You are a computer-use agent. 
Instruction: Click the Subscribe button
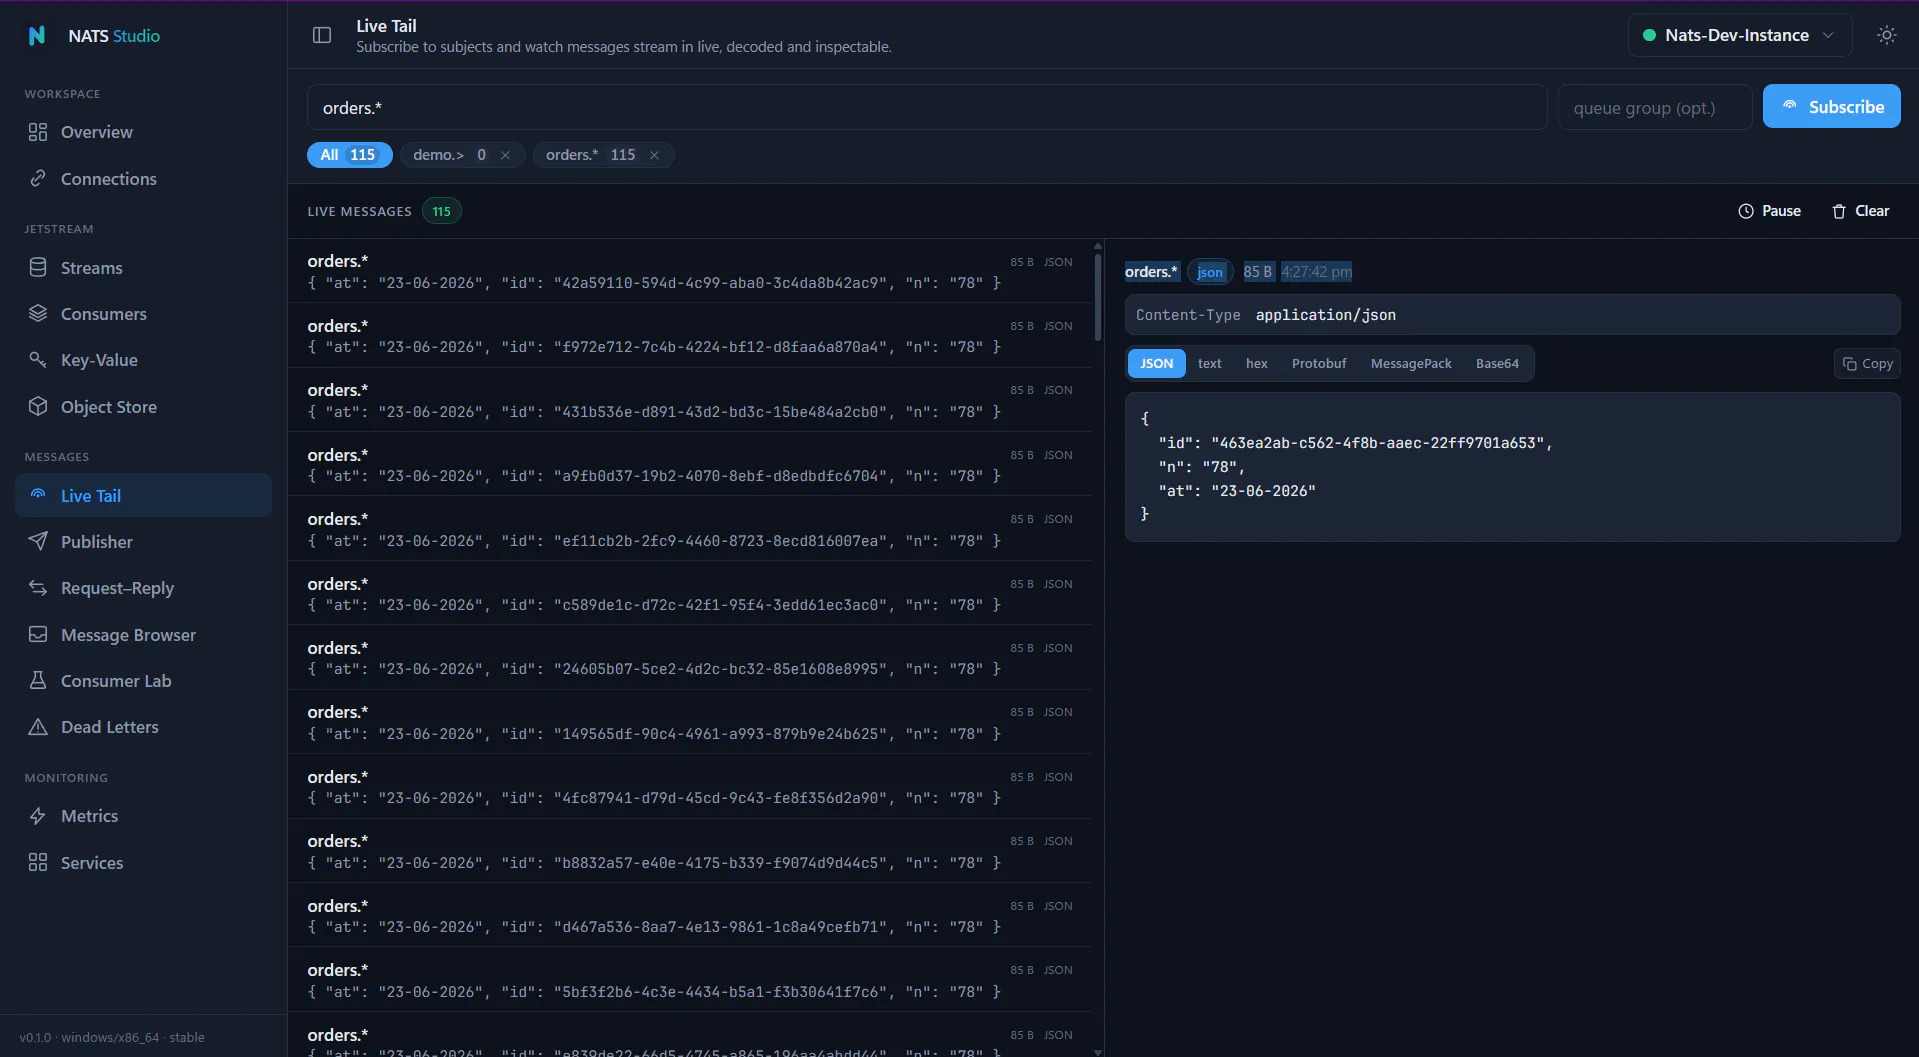(1831, 107)
